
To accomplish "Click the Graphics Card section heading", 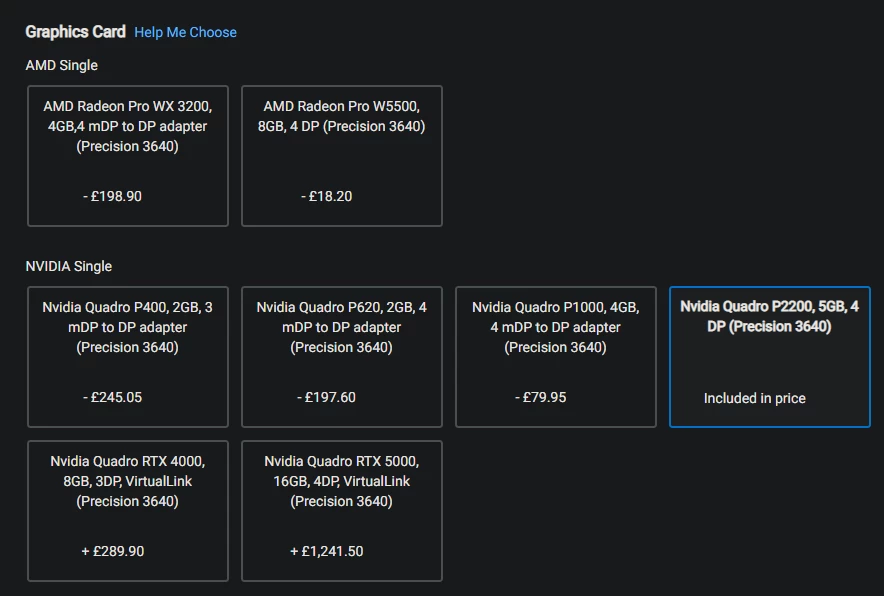I will (76, 32).
